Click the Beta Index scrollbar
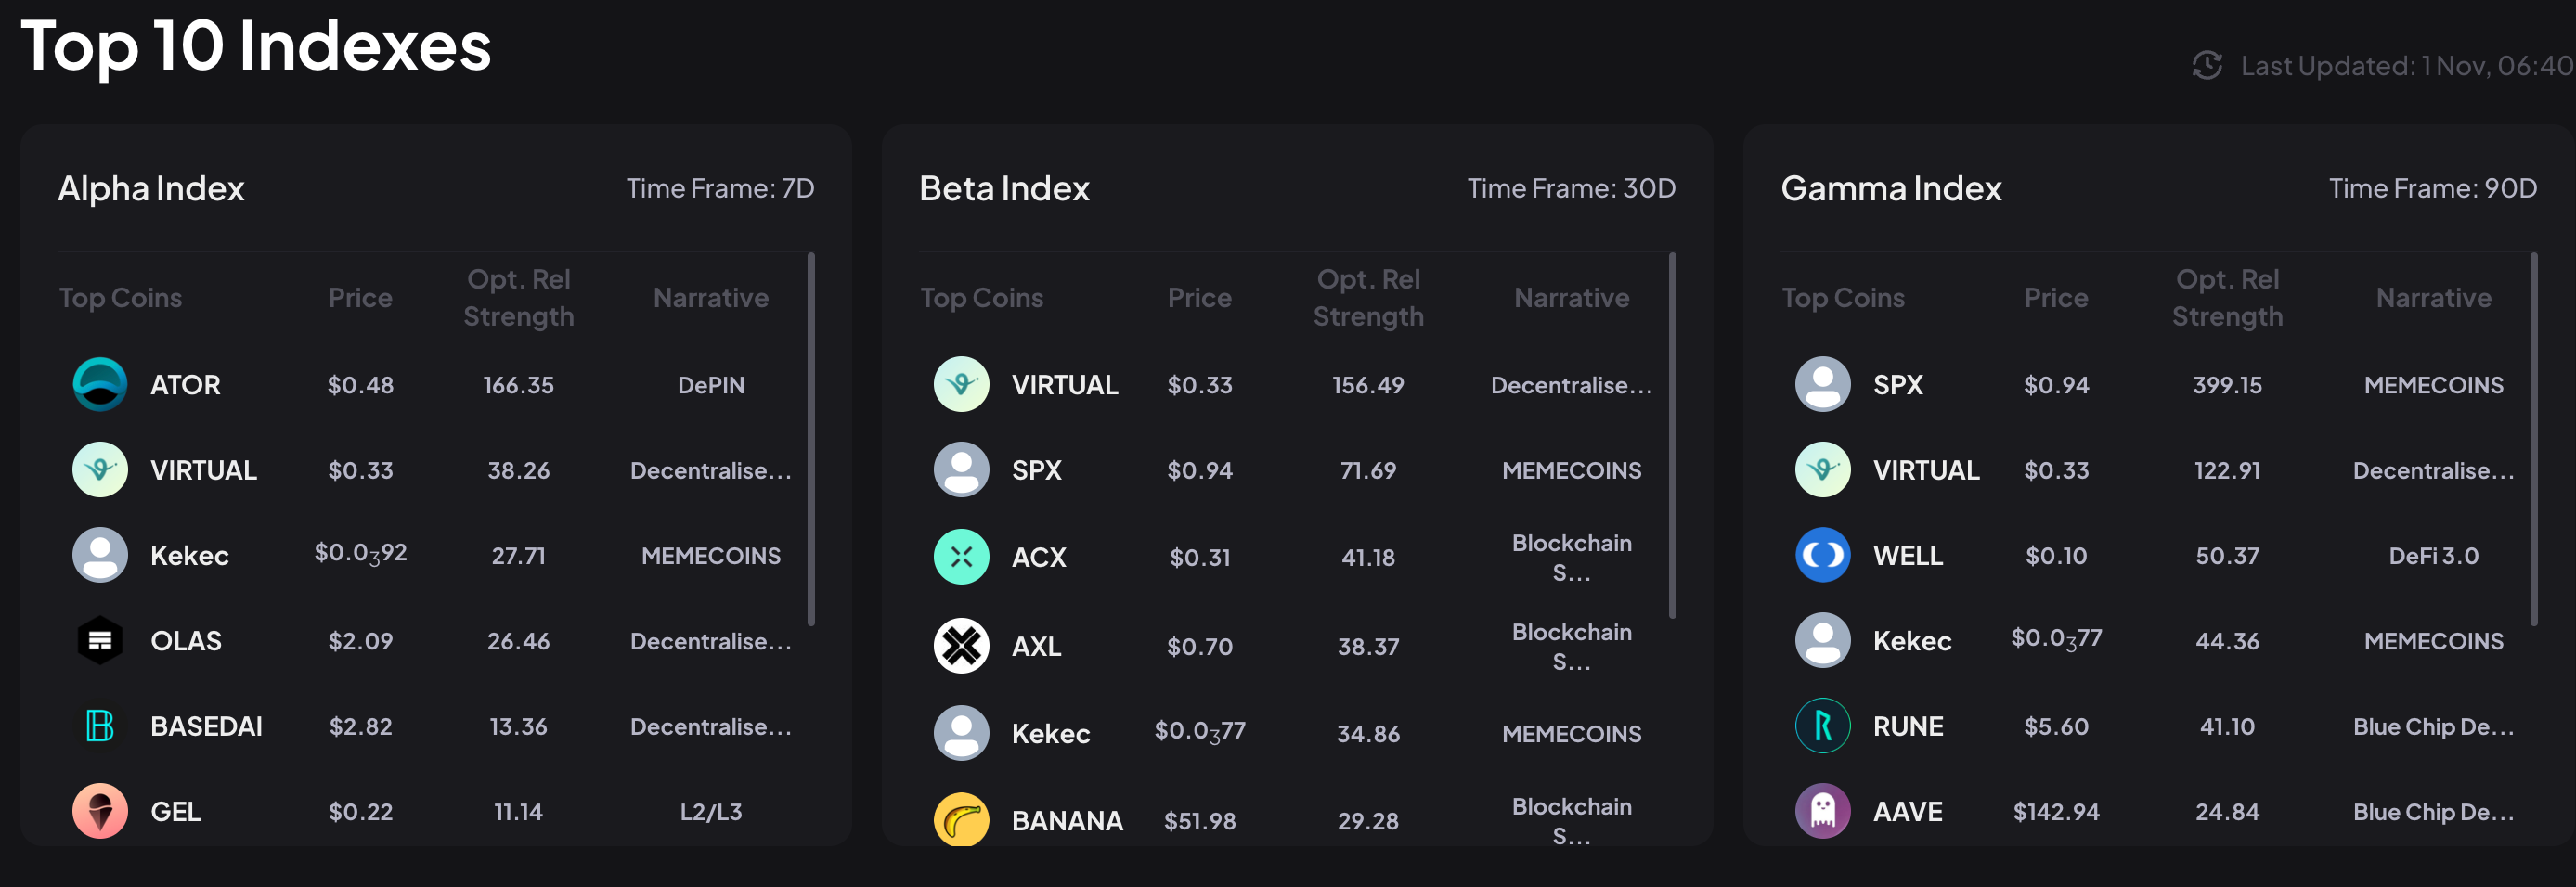The image size is (2576, 887). (1672, 436)
